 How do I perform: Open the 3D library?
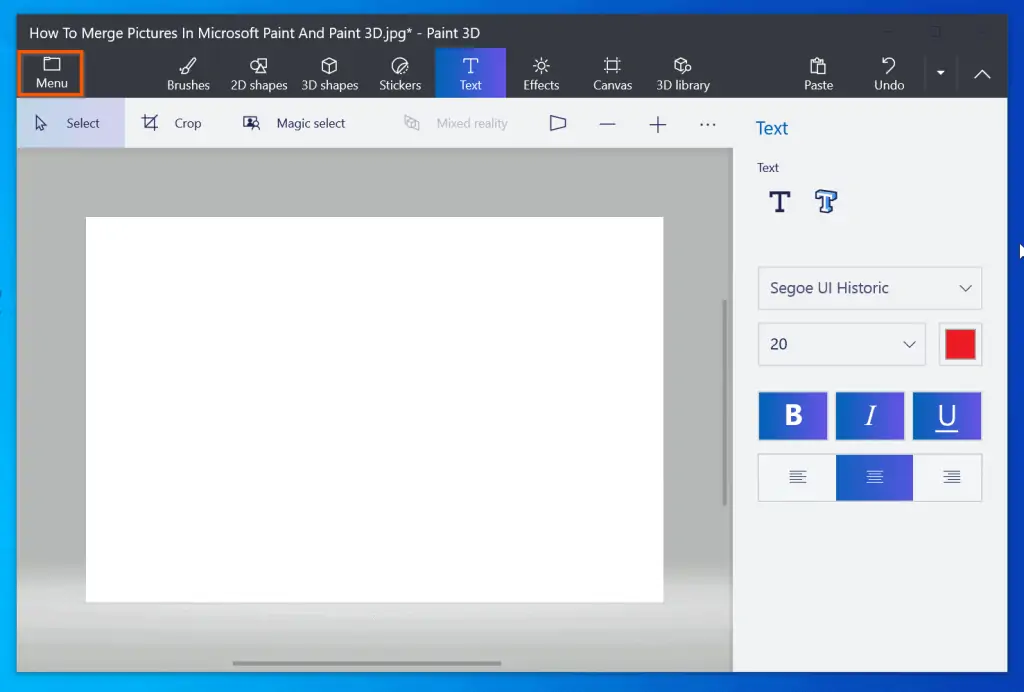pos(683,73)
